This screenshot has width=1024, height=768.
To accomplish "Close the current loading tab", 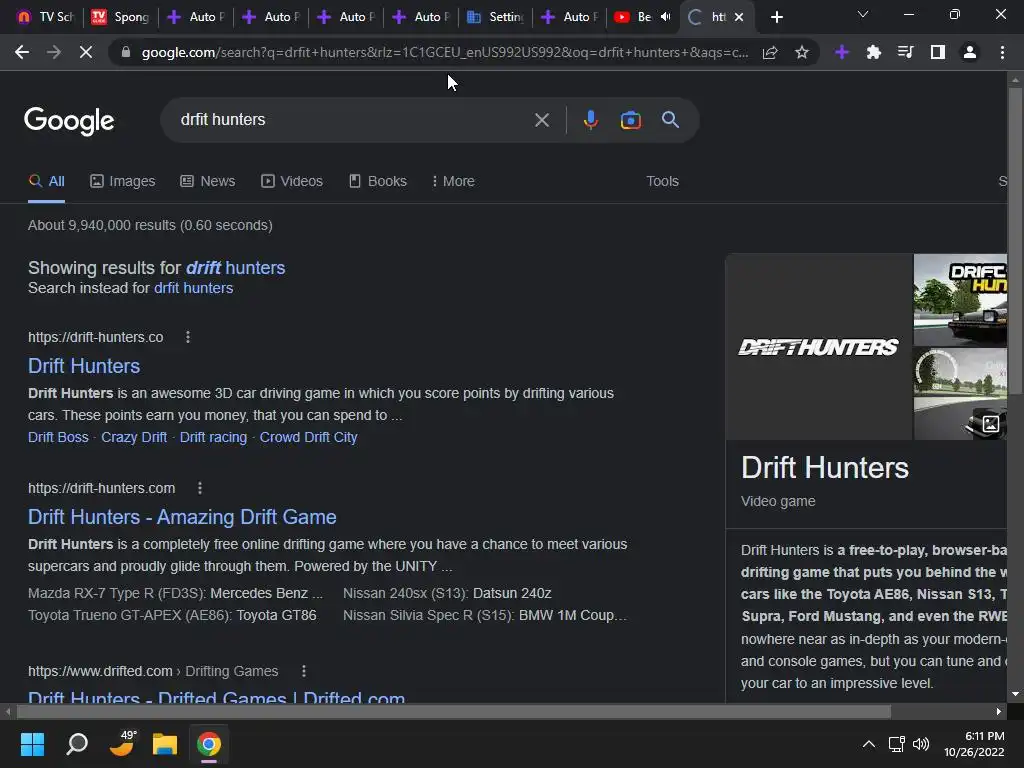I will [x=739, y=17].
